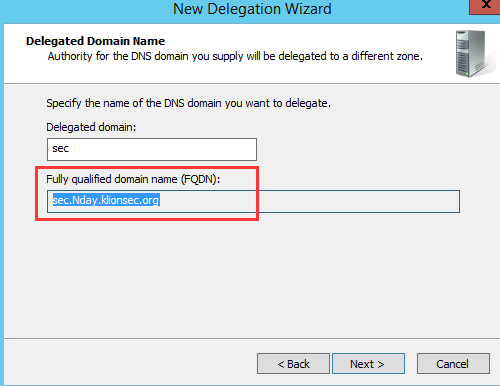Click the Delegated domain label
The height and width of the screenshot is (386, 500).
[x=91, y=127]
